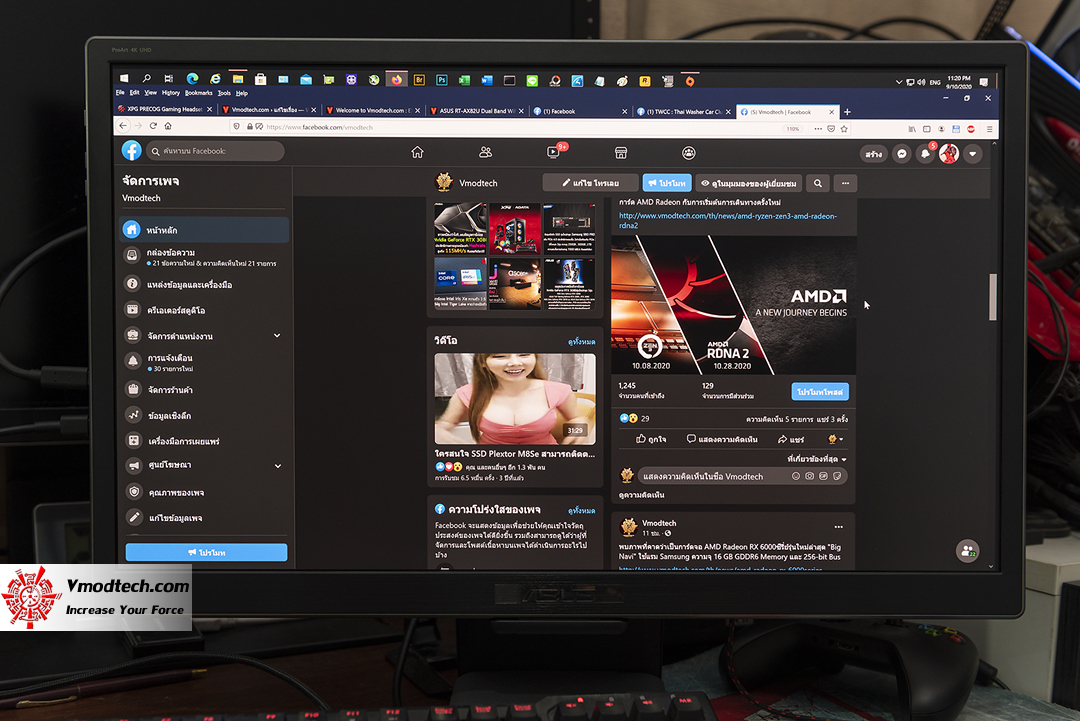The height and width of the screenshot is (721, 1080).
Task: Add a GIF to the comment
Action: coord(823,476)
